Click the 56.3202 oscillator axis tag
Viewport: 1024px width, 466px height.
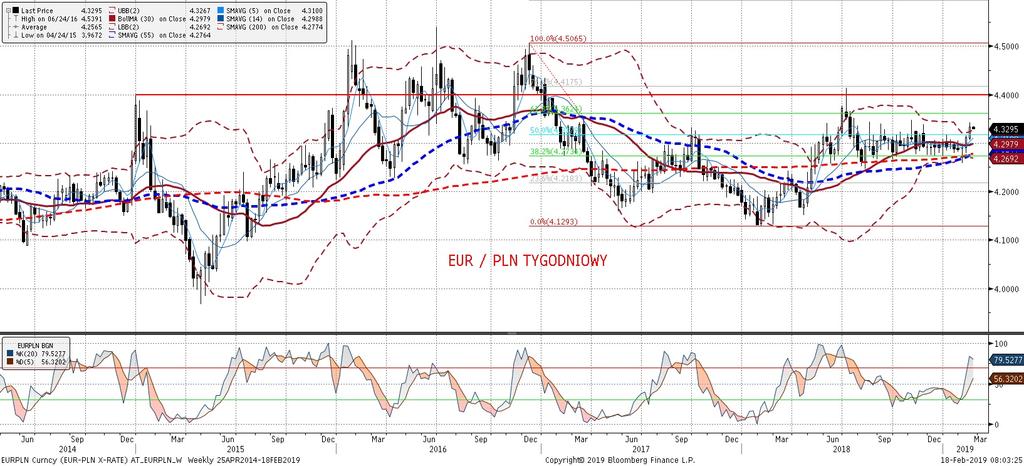(1005, 379)
